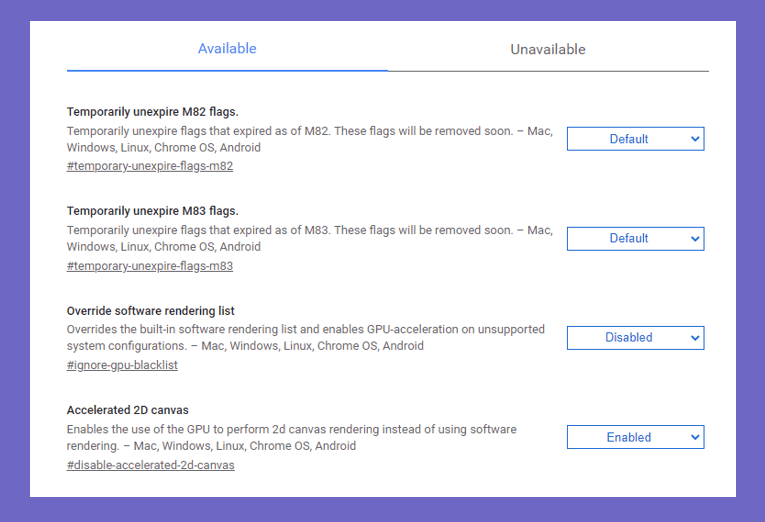
Task: Click the Temporarily unexpire M82 flags title
Action: click(153, 112)
